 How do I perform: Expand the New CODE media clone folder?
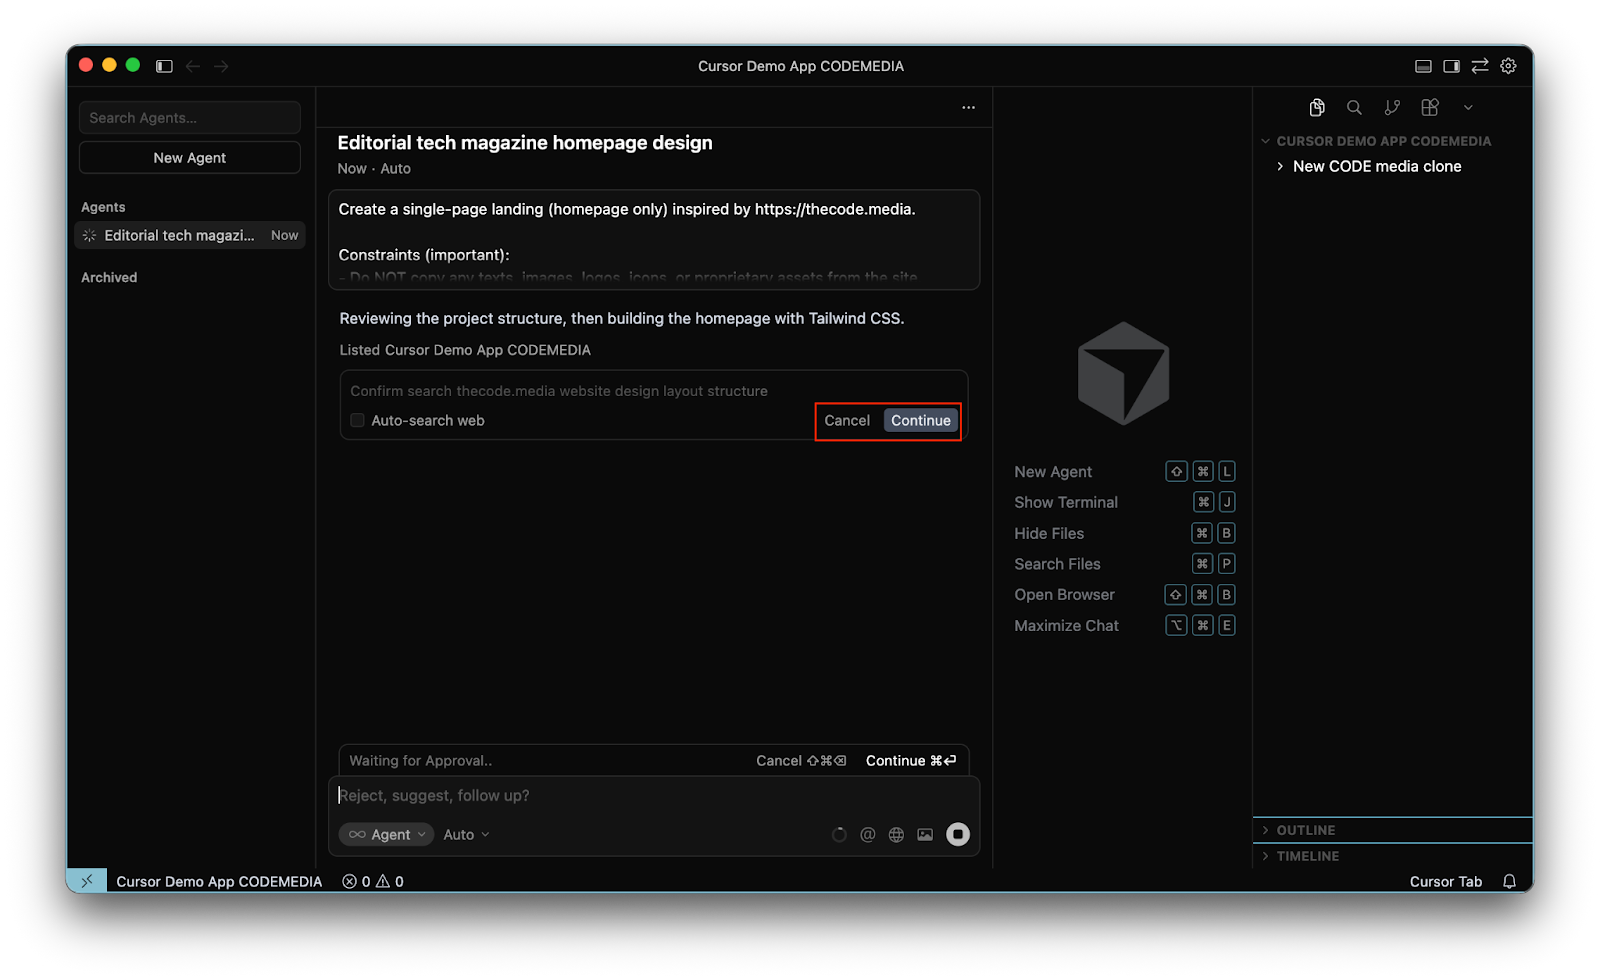[1376, 166]
